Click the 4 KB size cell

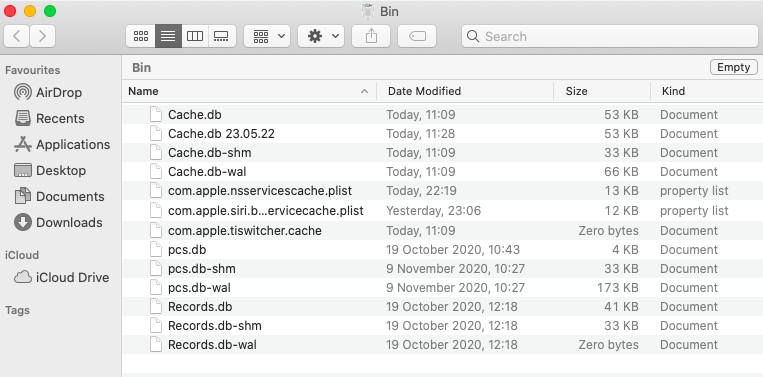[x=625, y=250]
